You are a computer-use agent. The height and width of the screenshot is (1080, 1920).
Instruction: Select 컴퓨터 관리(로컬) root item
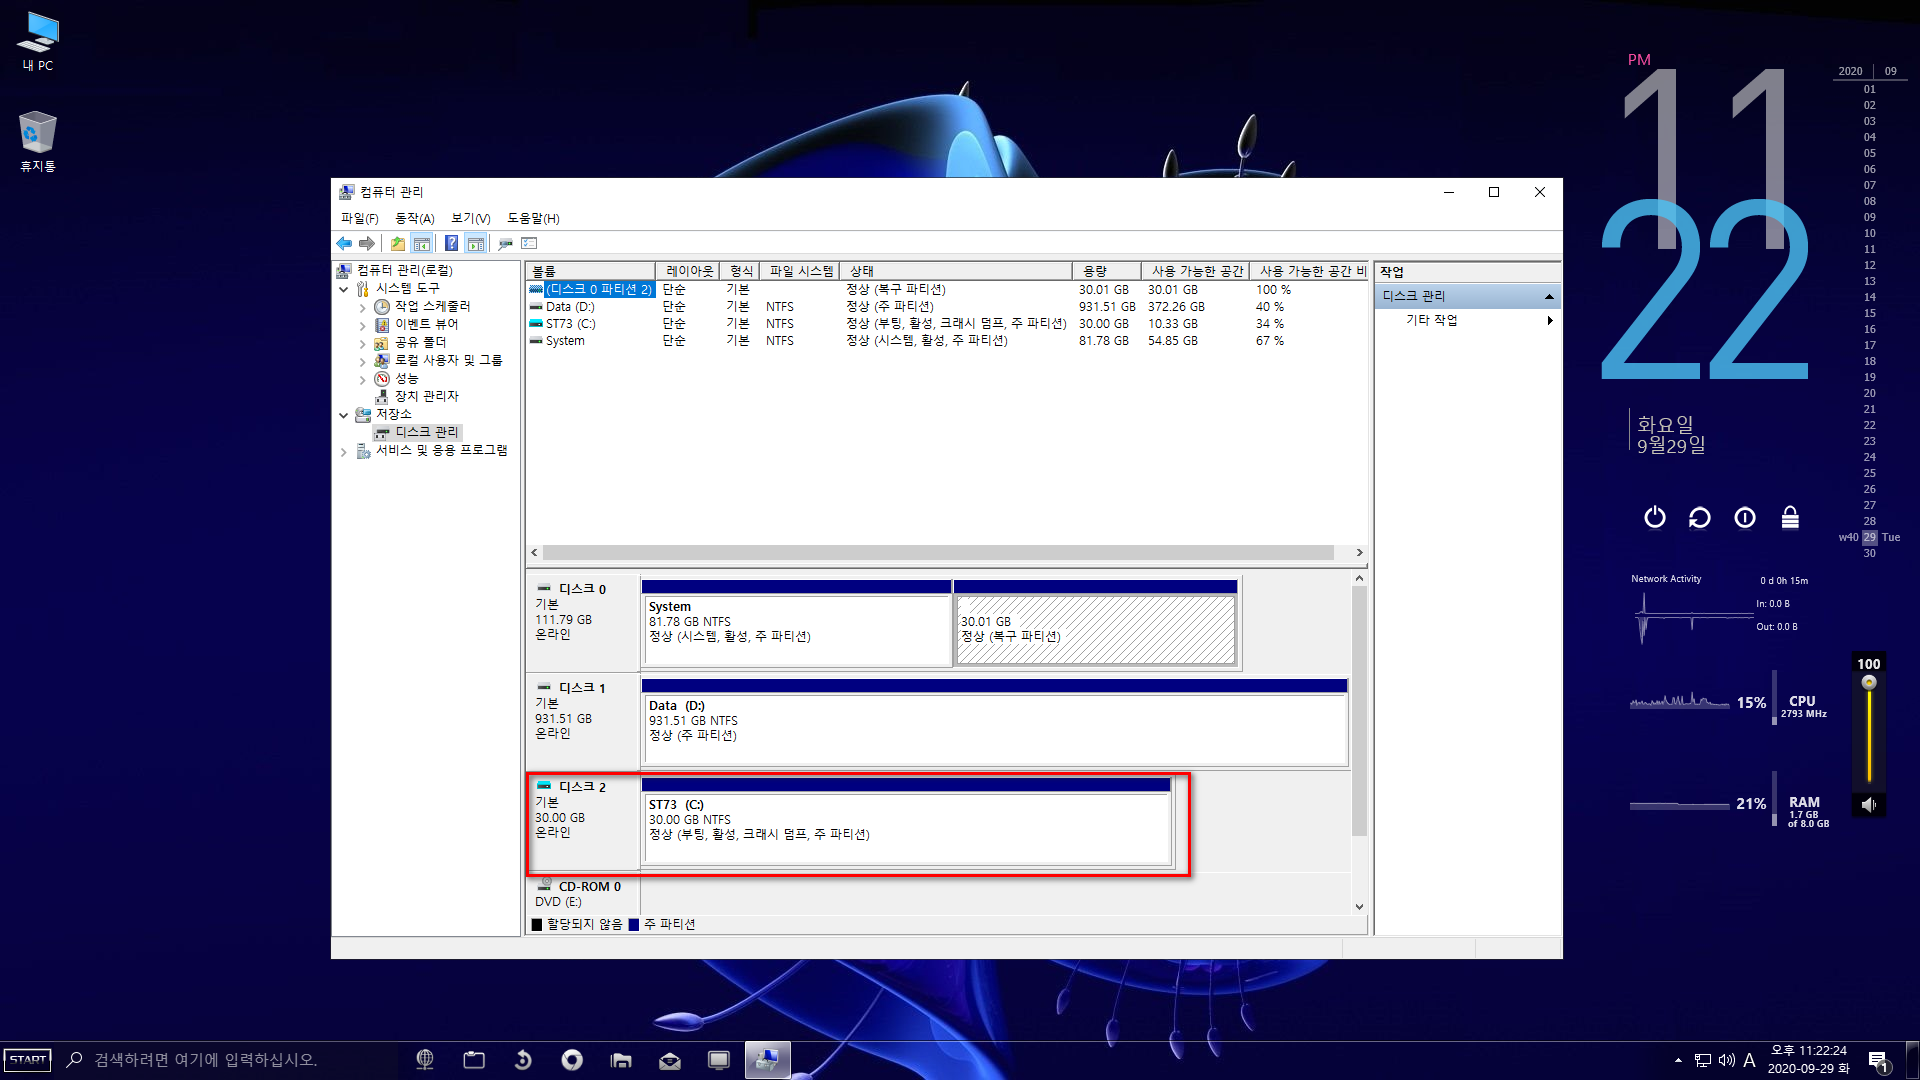404,270
